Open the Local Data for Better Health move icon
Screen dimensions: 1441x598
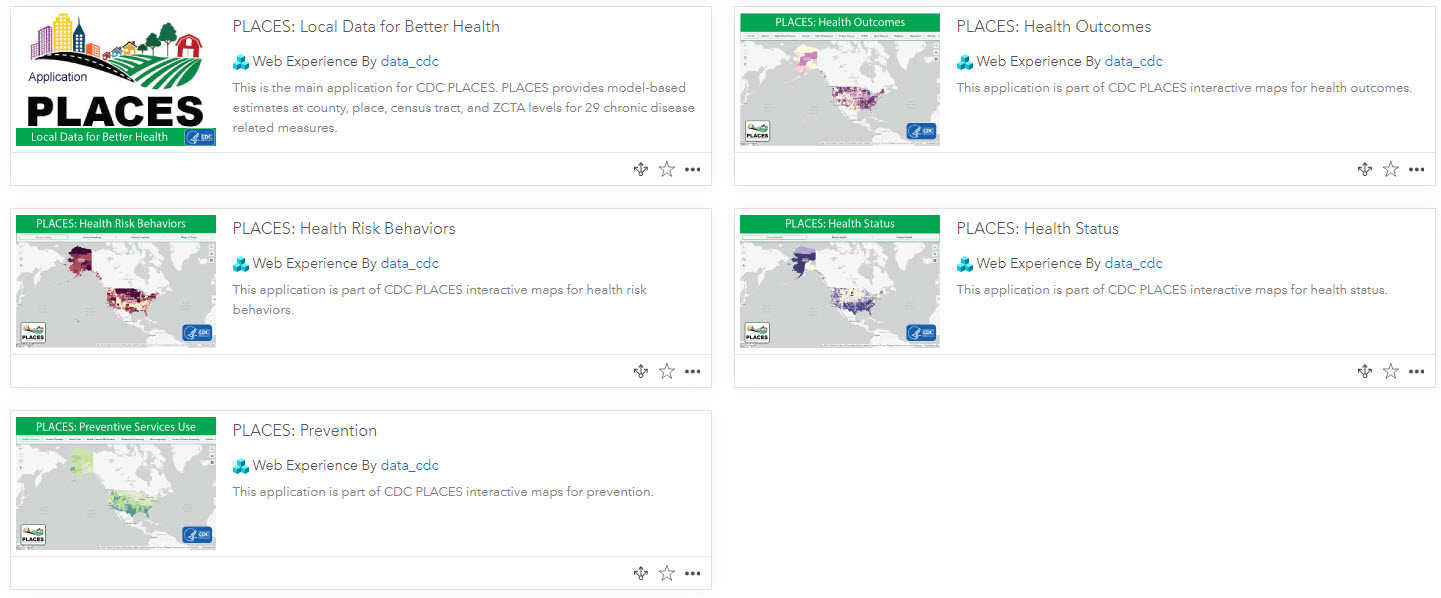[x=641, y=169]
